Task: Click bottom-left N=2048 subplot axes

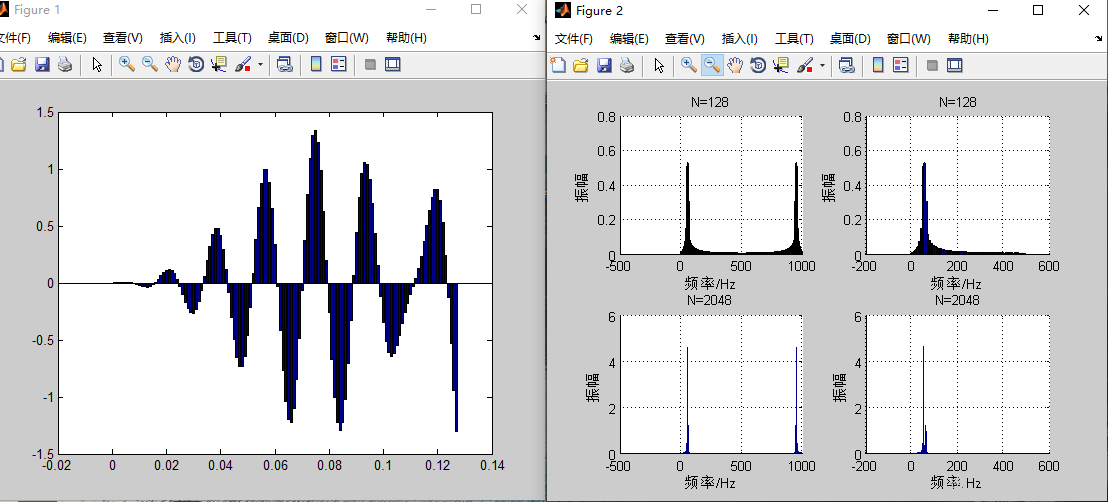Action: [711, 385]
